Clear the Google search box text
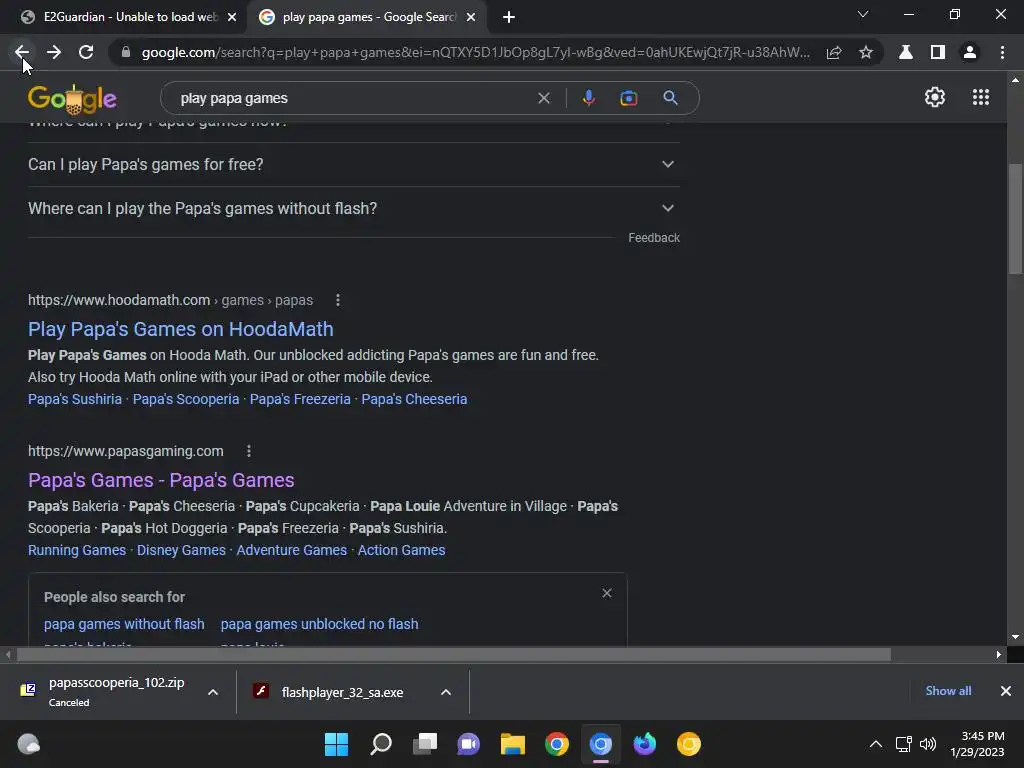Viewport: 1024px width, 768px height. tap(543, 98)
